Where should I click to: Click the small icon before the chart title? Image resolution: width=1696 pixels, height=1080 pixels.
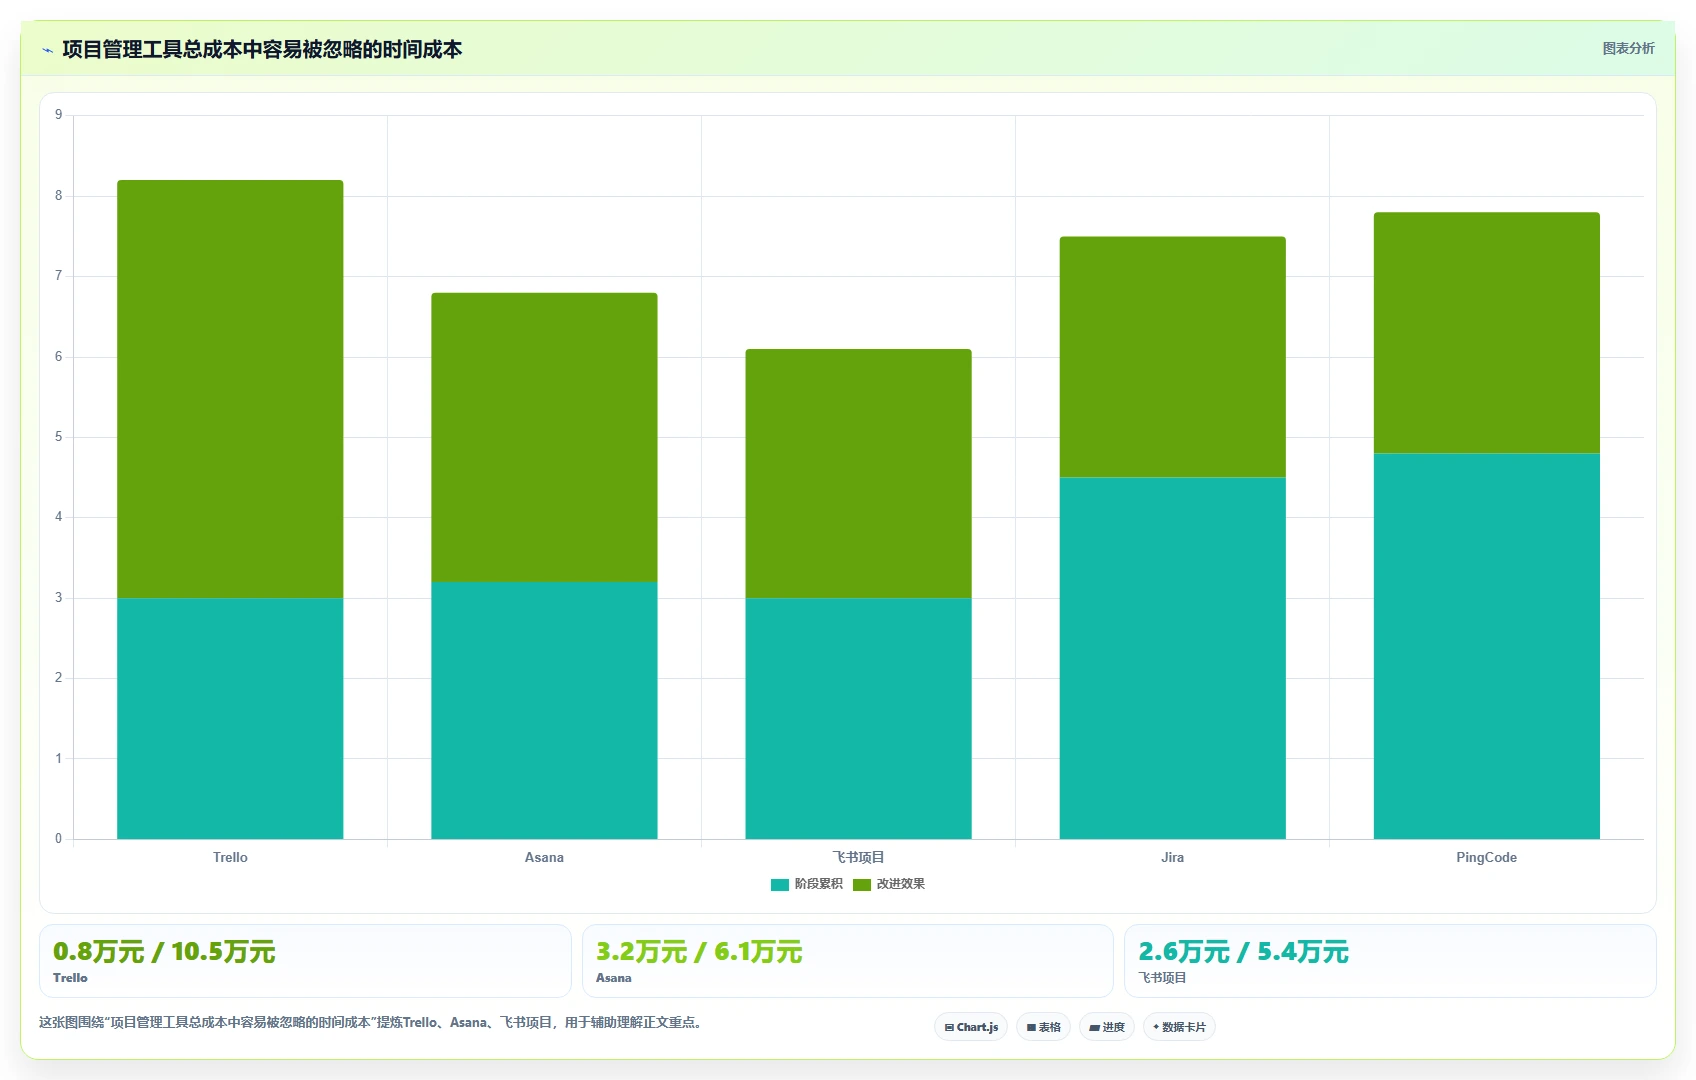[x=47, y=50]
